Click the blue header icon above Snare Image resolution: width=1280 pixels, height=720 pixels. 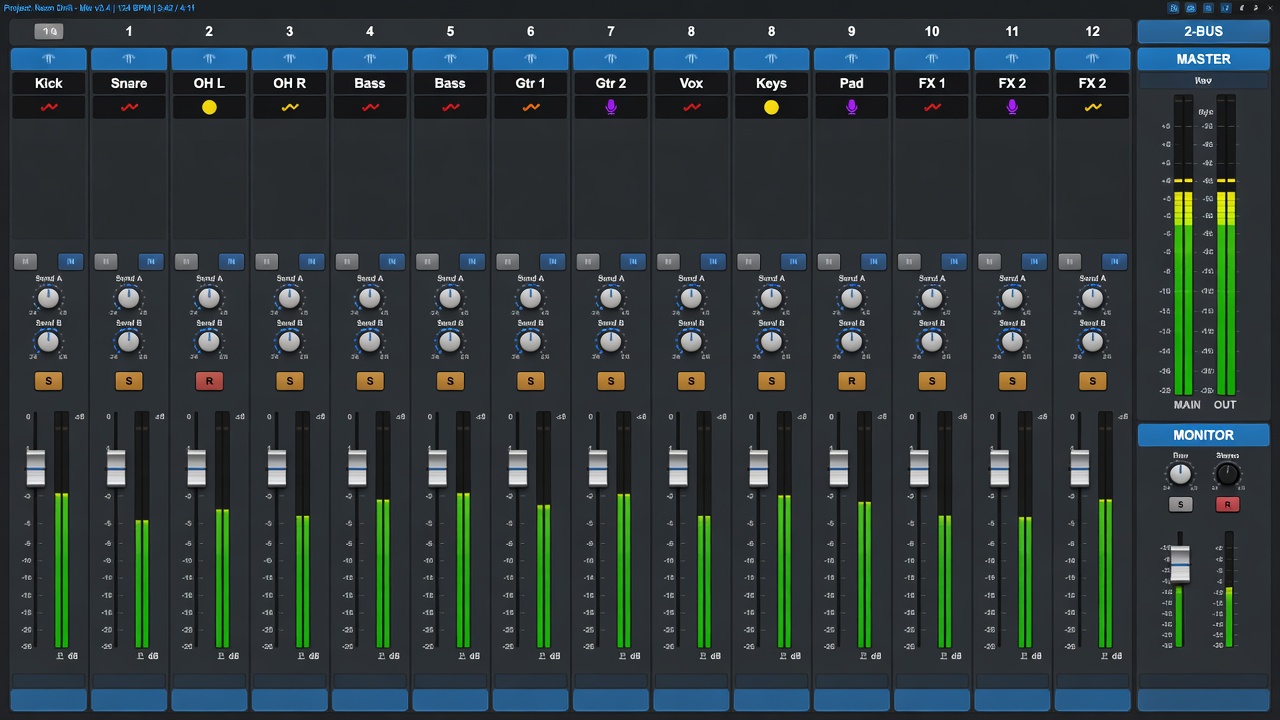pos(128,59)
